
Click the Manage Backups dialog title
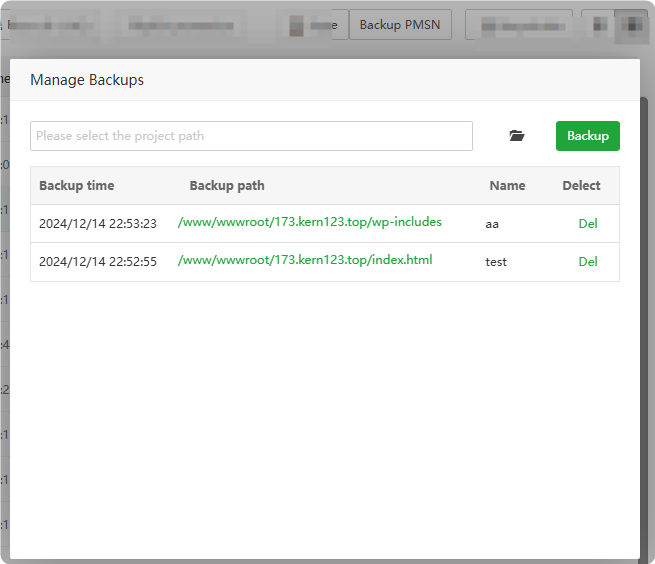87,80
